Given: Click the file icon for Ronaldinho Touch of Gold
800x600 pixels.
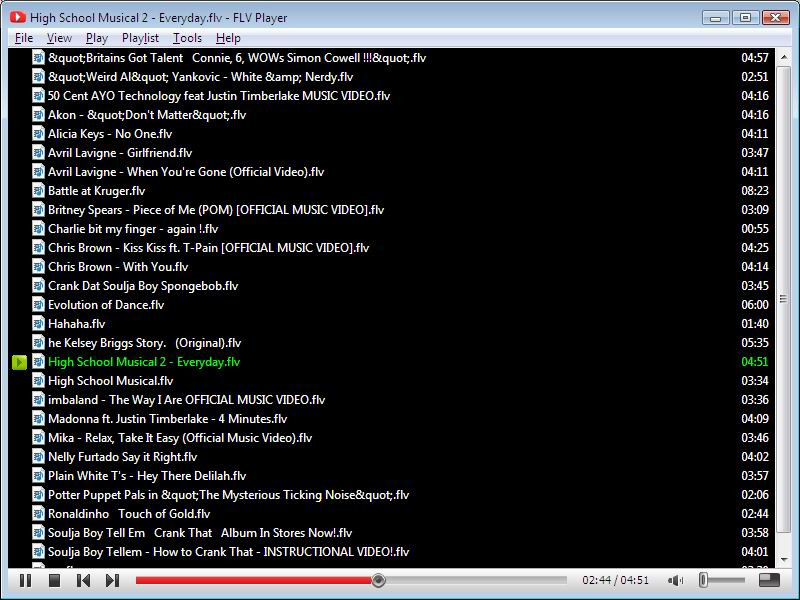Looking at the screenshot, I should click(x=38, y=514).
